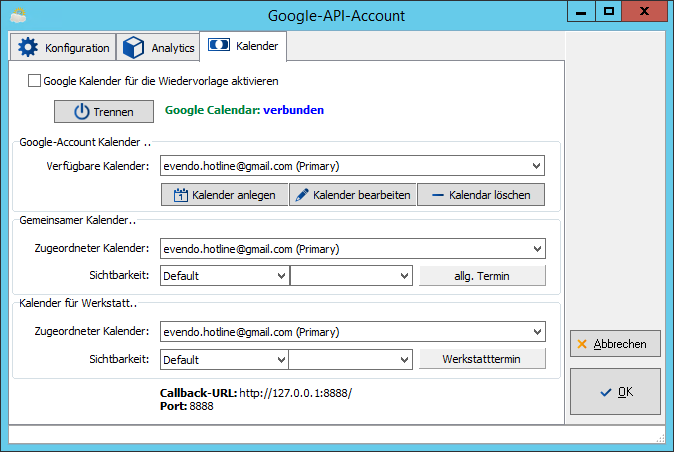Screen dimensions: 674x452
Task: Click the Callback-URL http://127.0.0.1:8888/ text
Action: [x=256, y=393]
